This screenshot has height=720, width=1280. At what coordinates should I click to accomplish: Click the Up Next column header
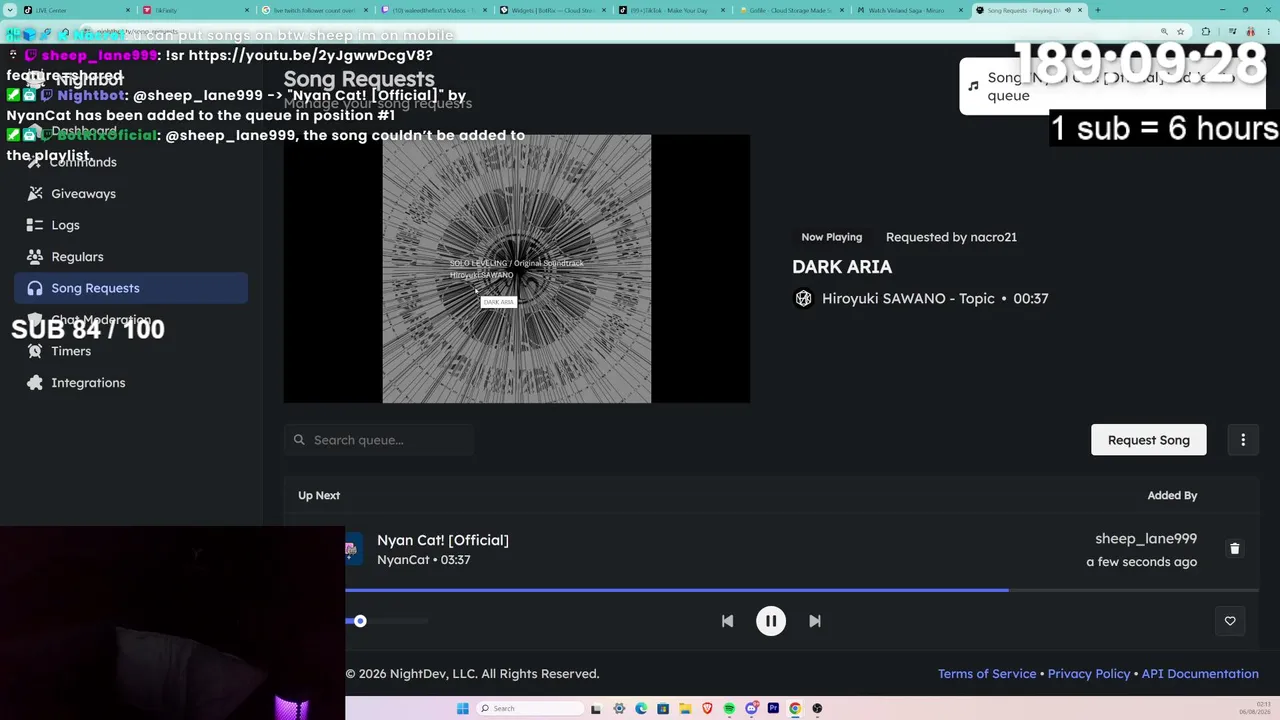319,495
